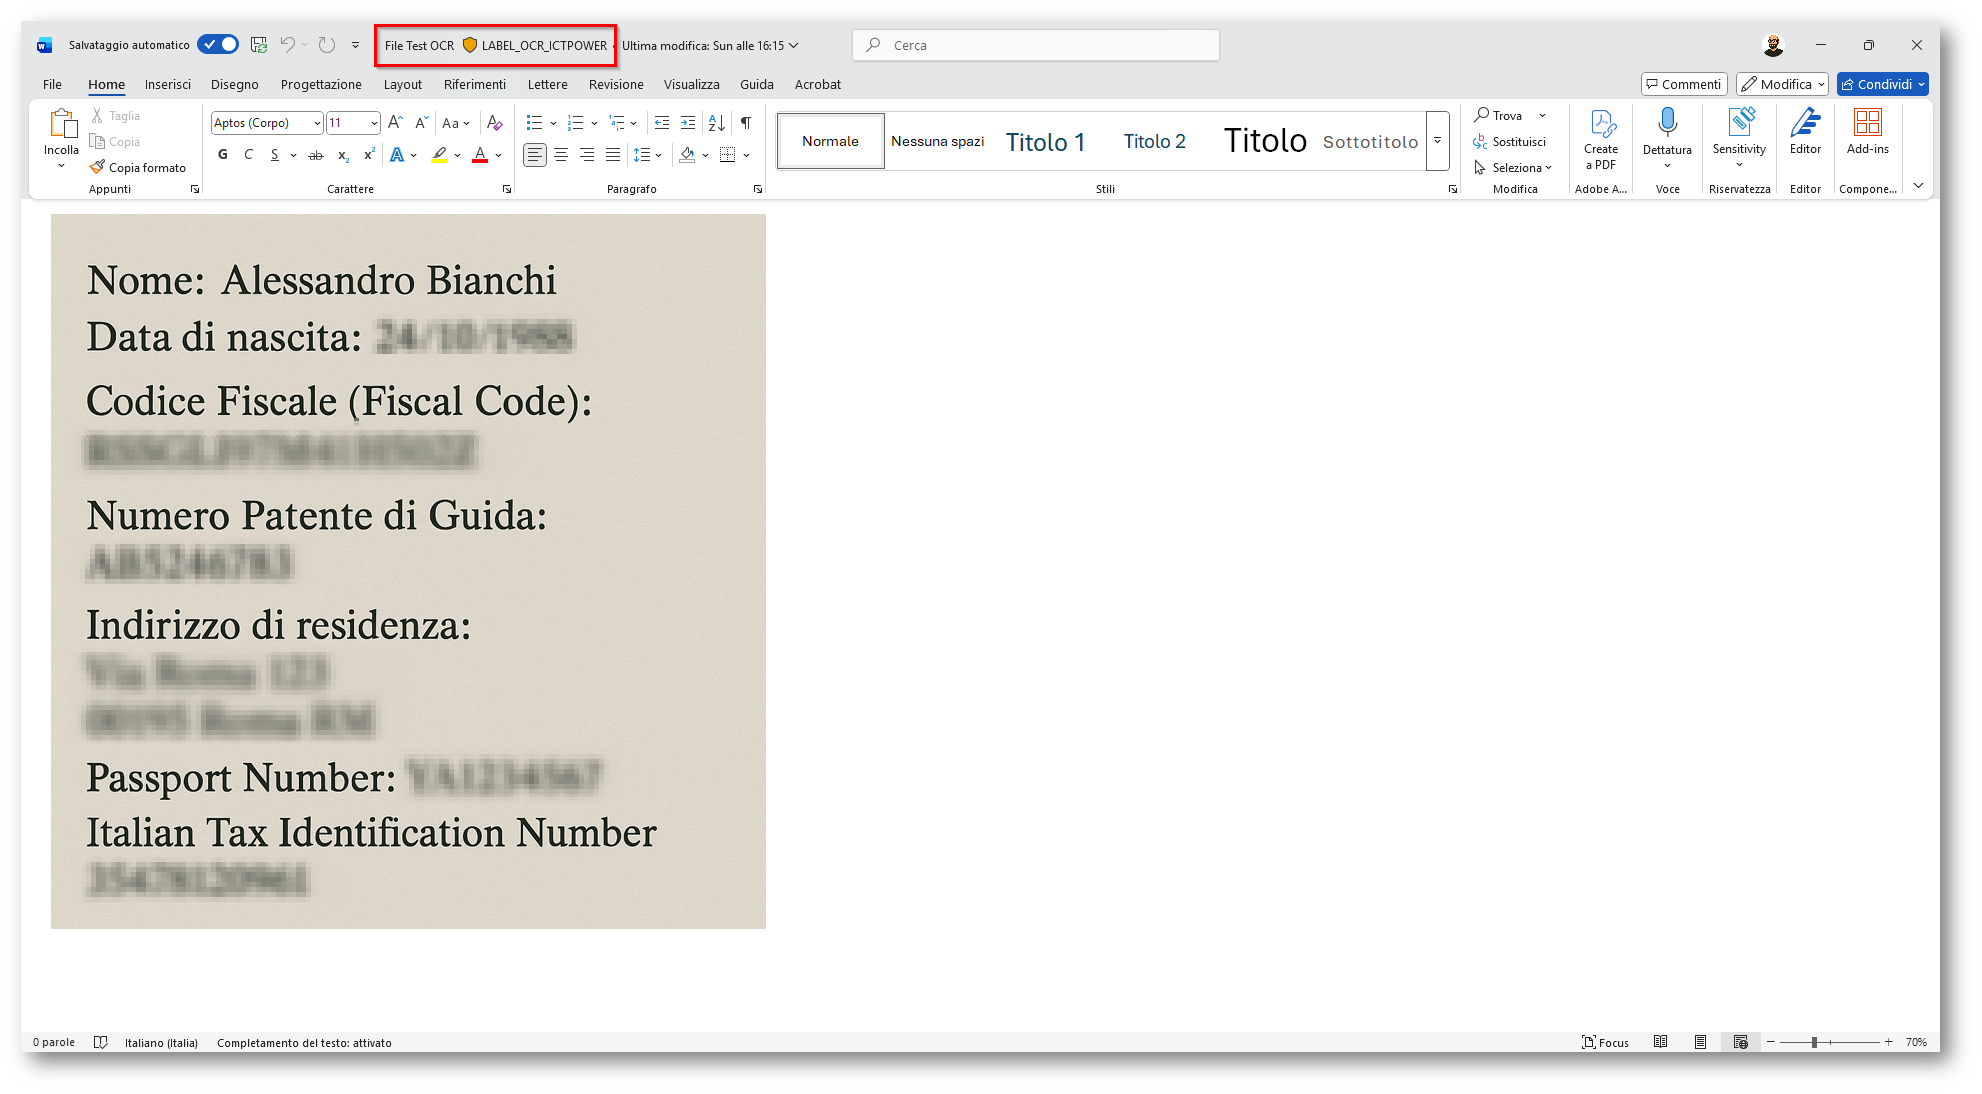Expand the styles gallery more arrow
1982x1094 pixels.
click(x=1437, y=141)
